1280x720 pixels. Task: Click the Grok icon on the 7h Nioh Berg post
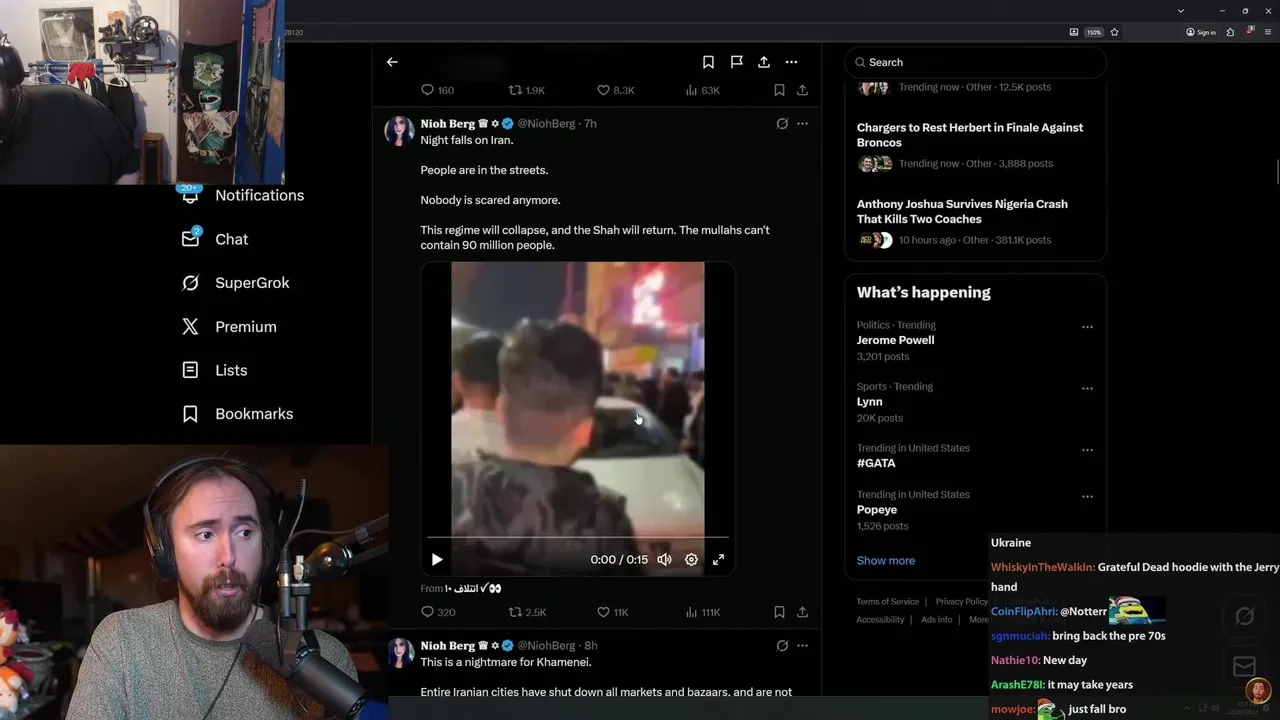coord(782,124)
